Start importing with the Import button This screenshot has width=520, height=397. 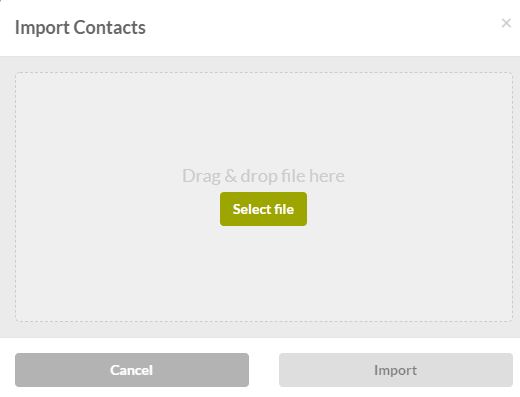click(x=396, y=370)
